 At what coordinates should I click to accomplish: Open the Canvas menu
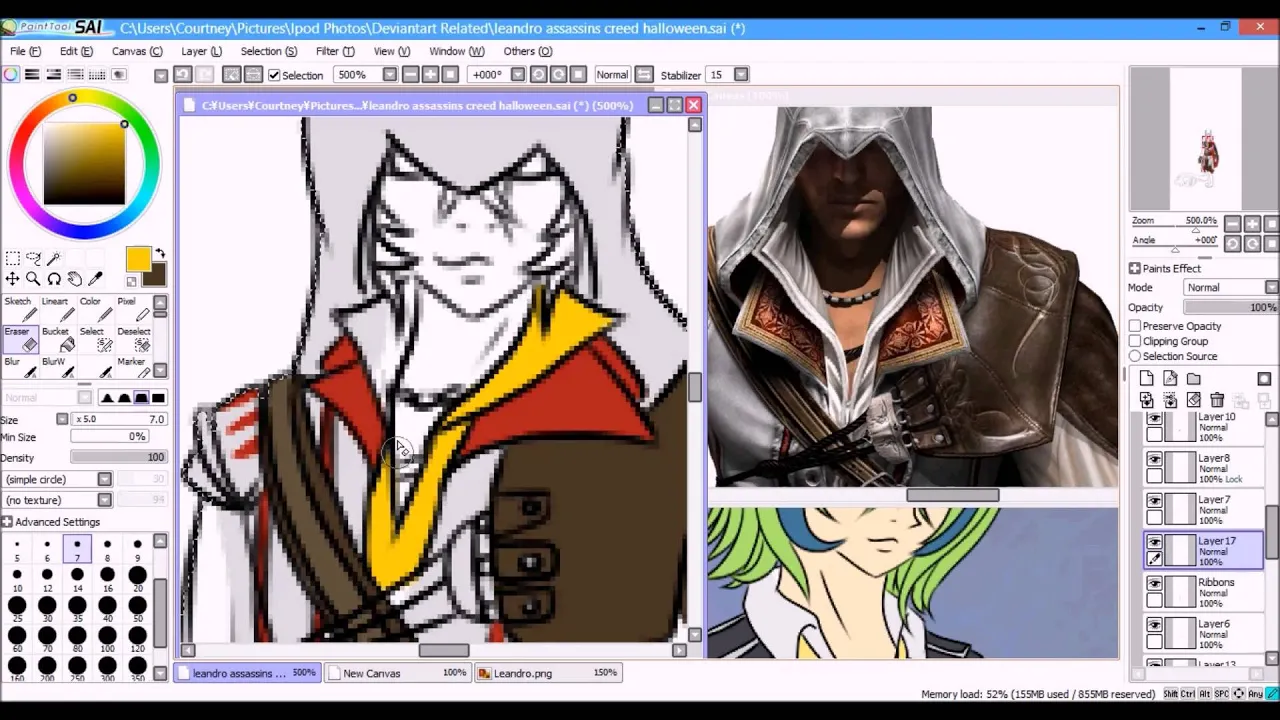point(137,51)
